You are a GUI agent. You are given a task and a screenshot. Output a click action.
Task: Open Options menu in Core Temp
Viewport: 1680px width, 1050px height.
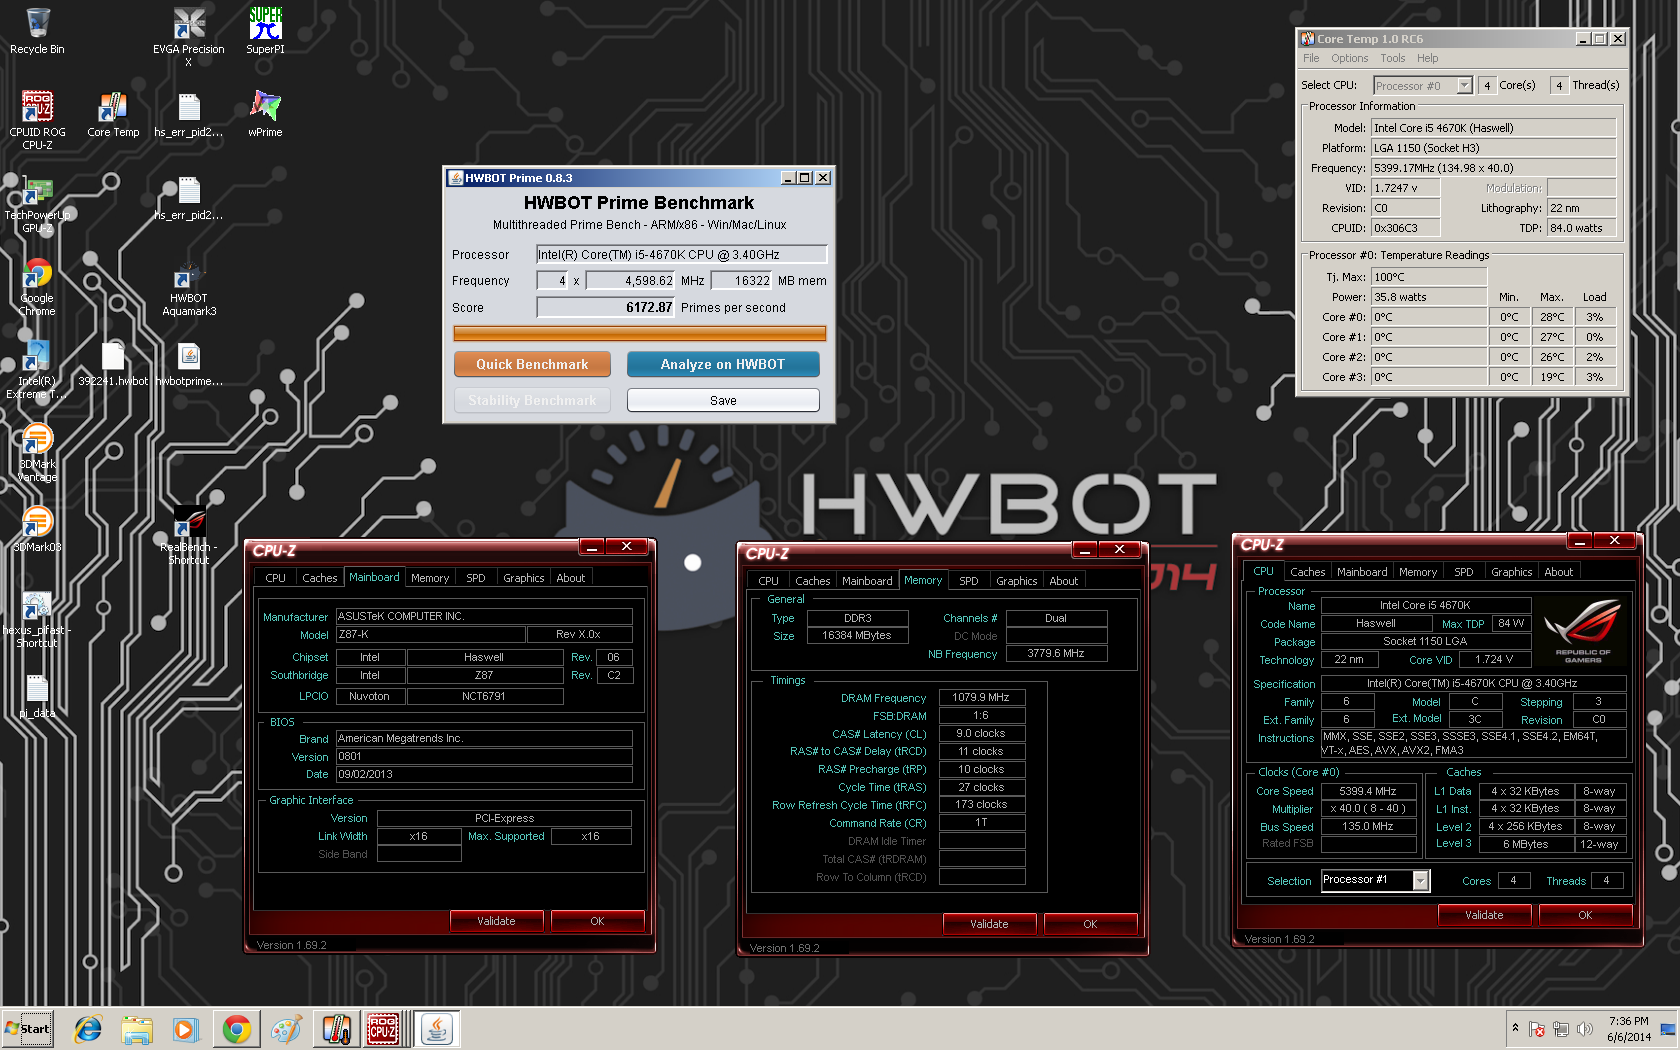1349,58
